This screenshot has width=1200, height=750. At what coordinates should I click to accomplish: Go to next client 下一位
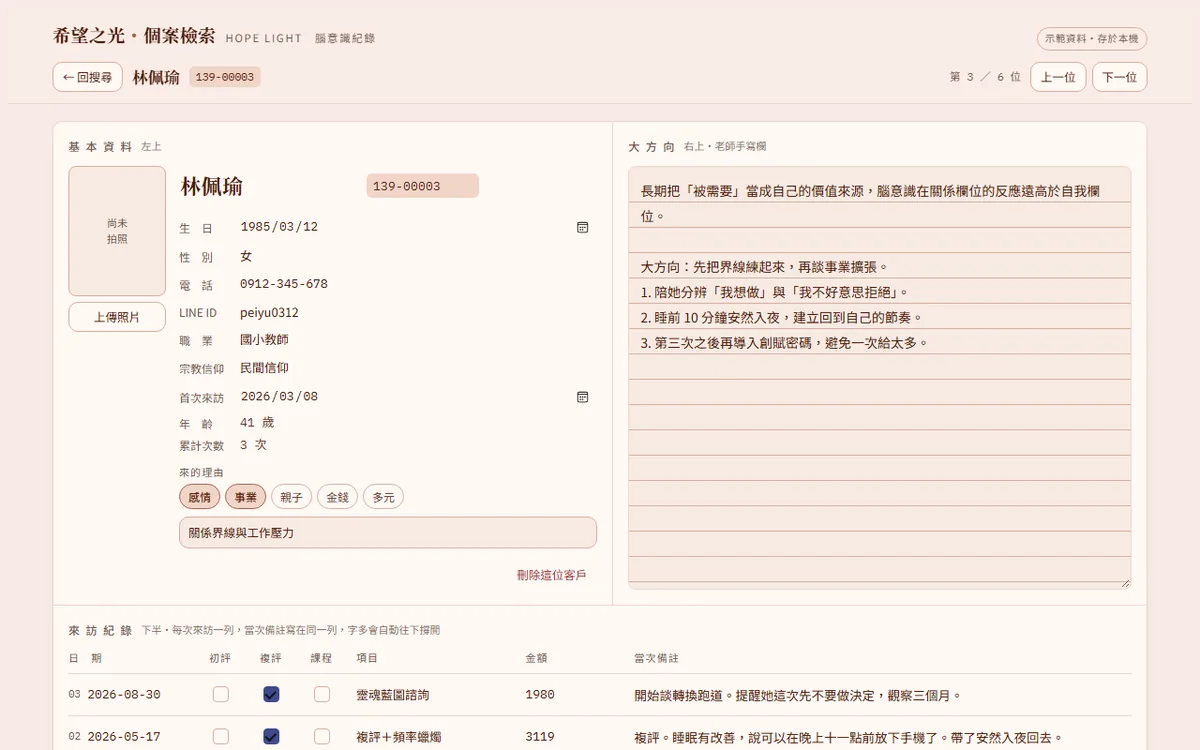[x=1119, y=77]
